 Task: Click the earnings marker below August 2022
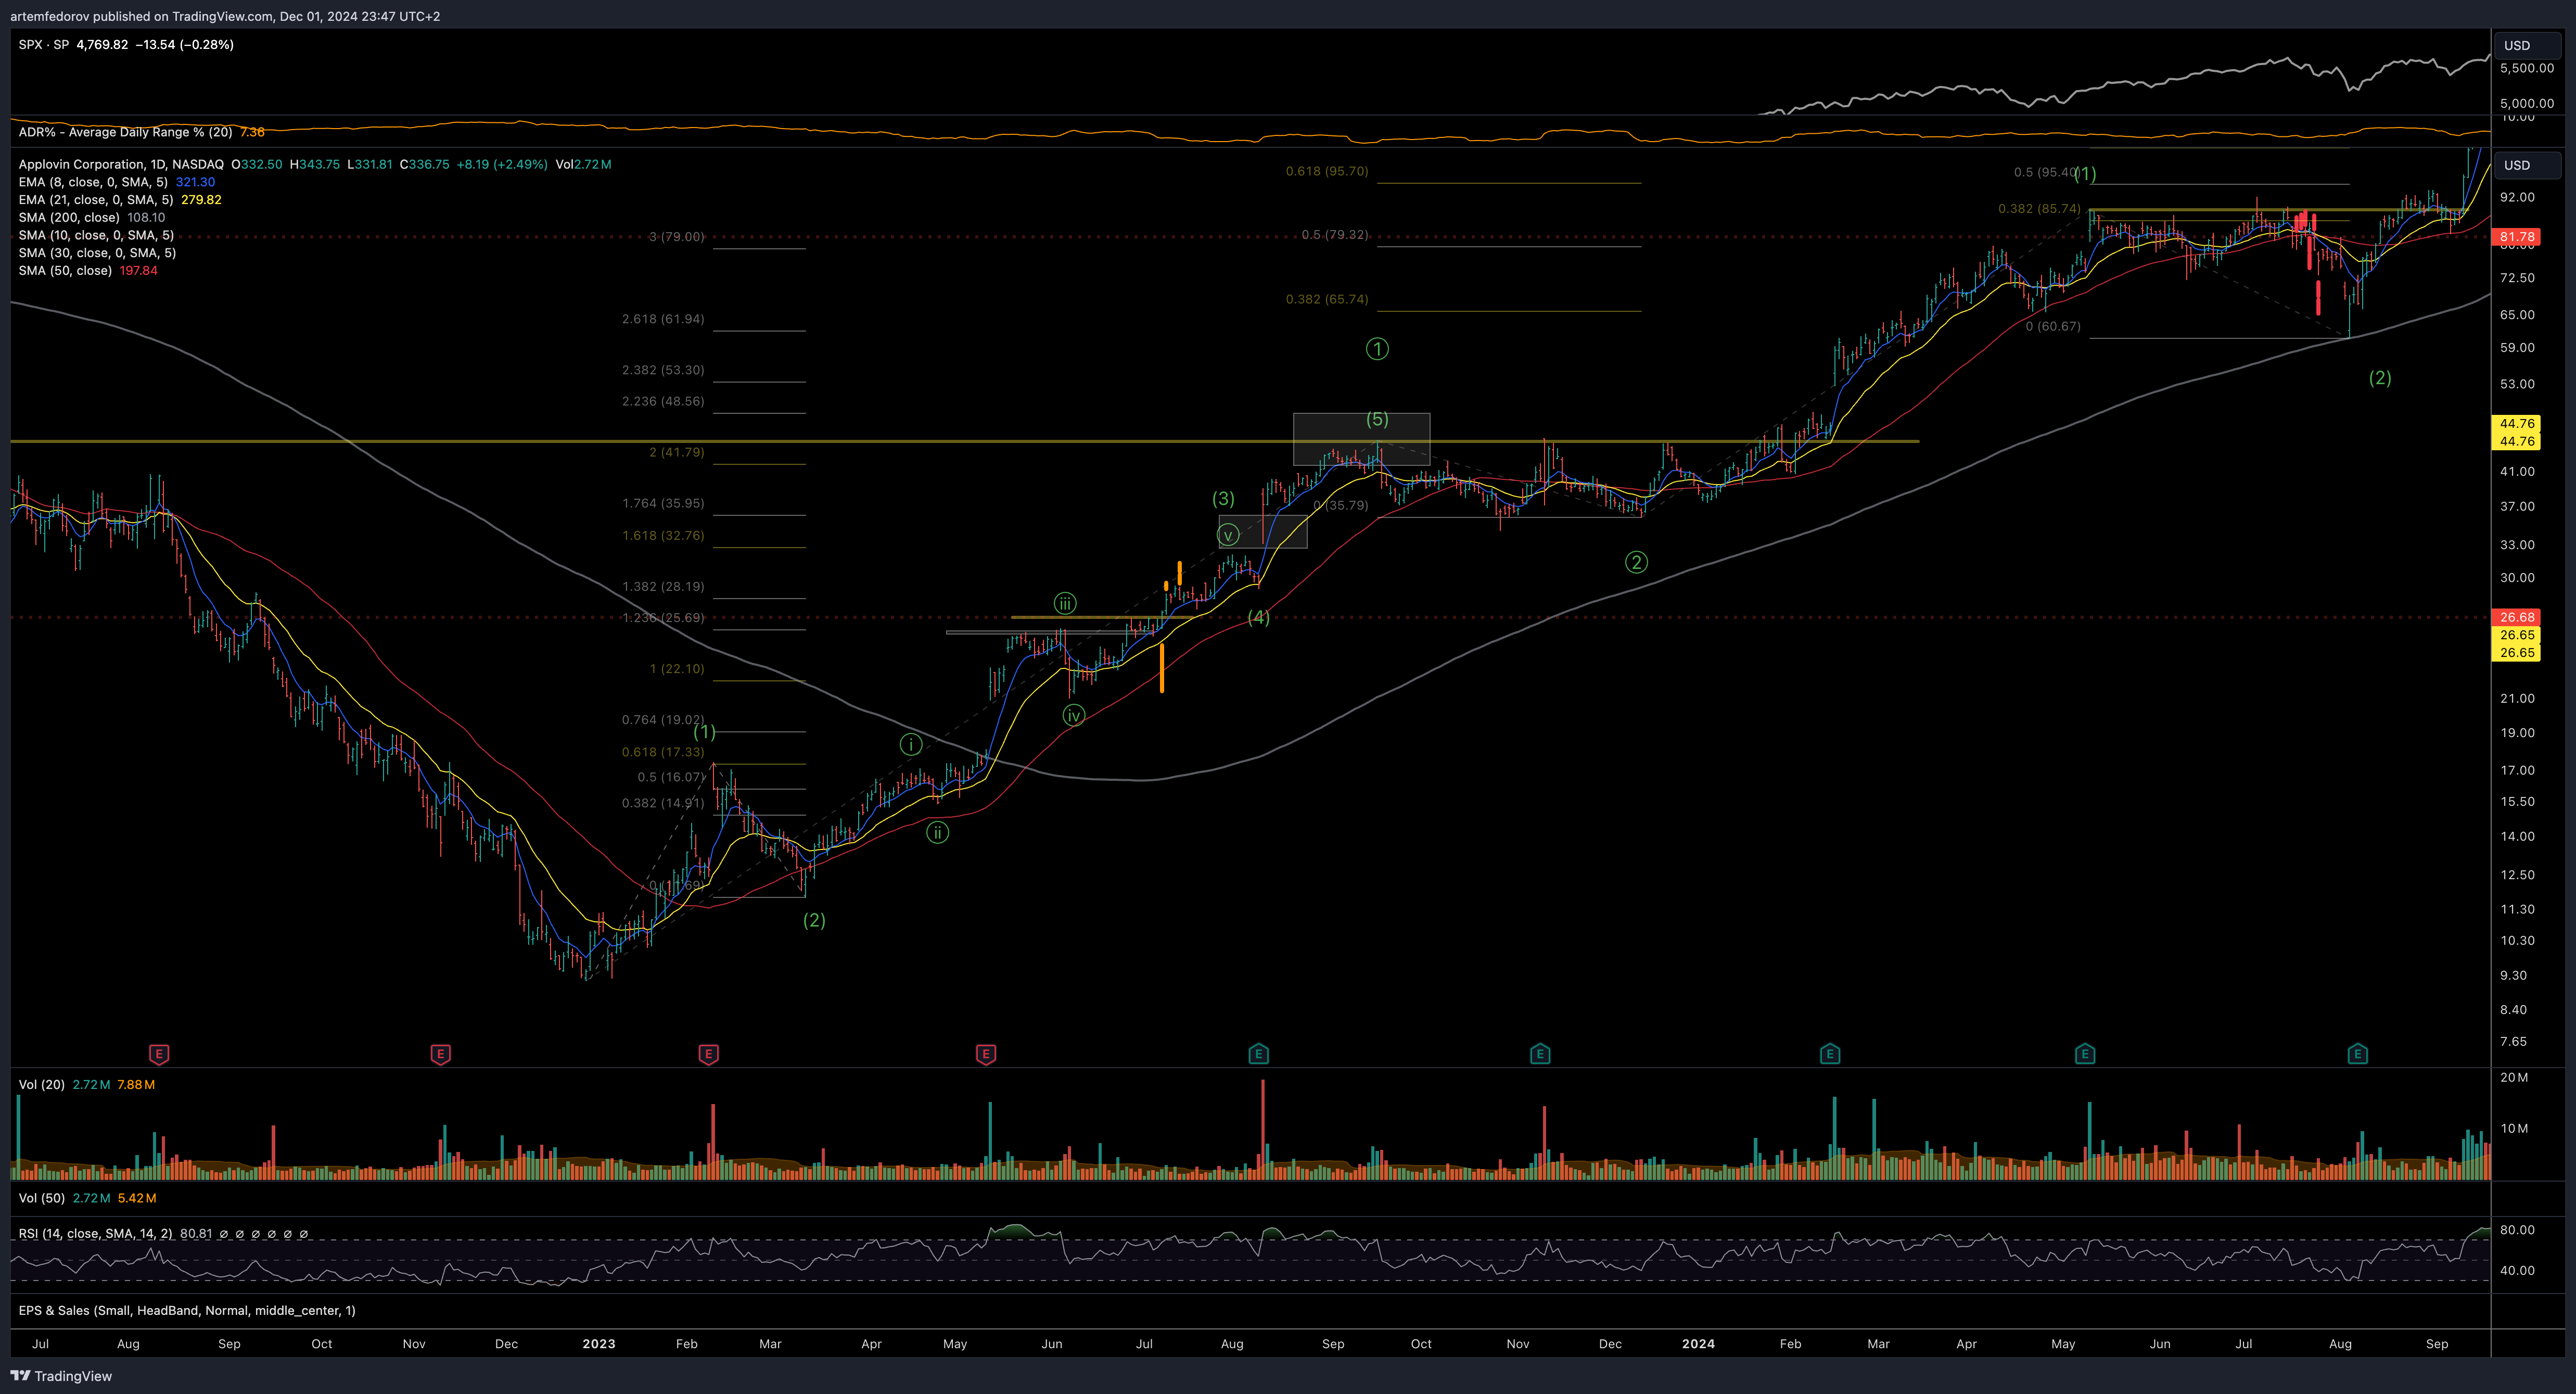pos(159,1053)
